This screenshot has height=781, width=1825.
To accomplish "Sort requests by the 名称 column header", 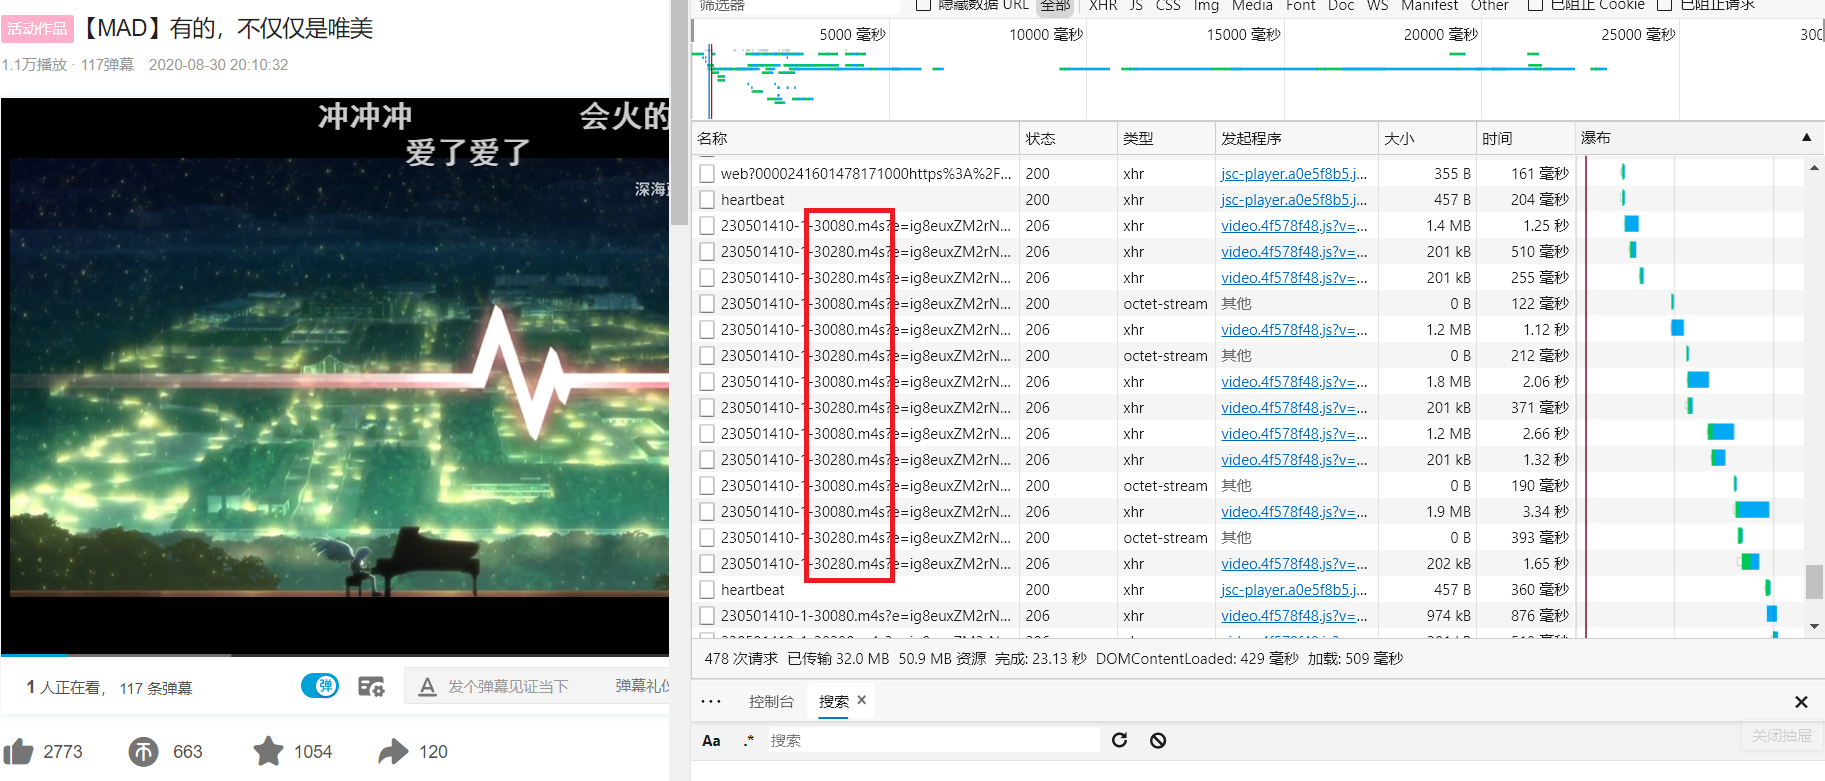I will coord(856,138).
